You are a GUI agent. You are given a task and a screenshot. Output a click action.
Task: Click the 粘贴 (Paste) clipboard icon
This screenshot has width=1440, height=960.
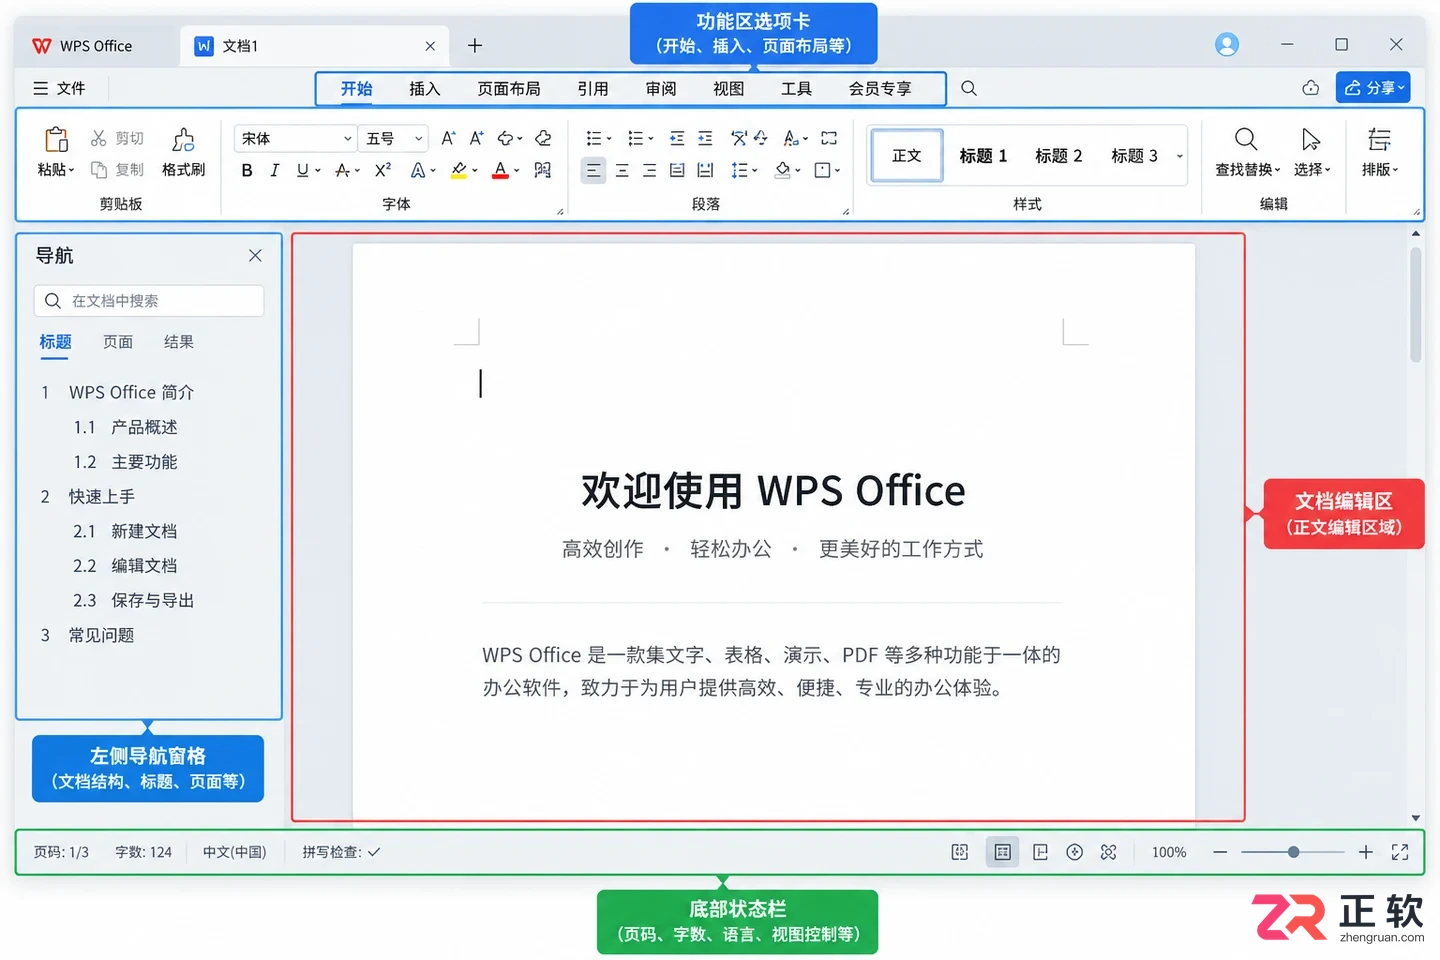pyautogui.click(x=56, y=139)
